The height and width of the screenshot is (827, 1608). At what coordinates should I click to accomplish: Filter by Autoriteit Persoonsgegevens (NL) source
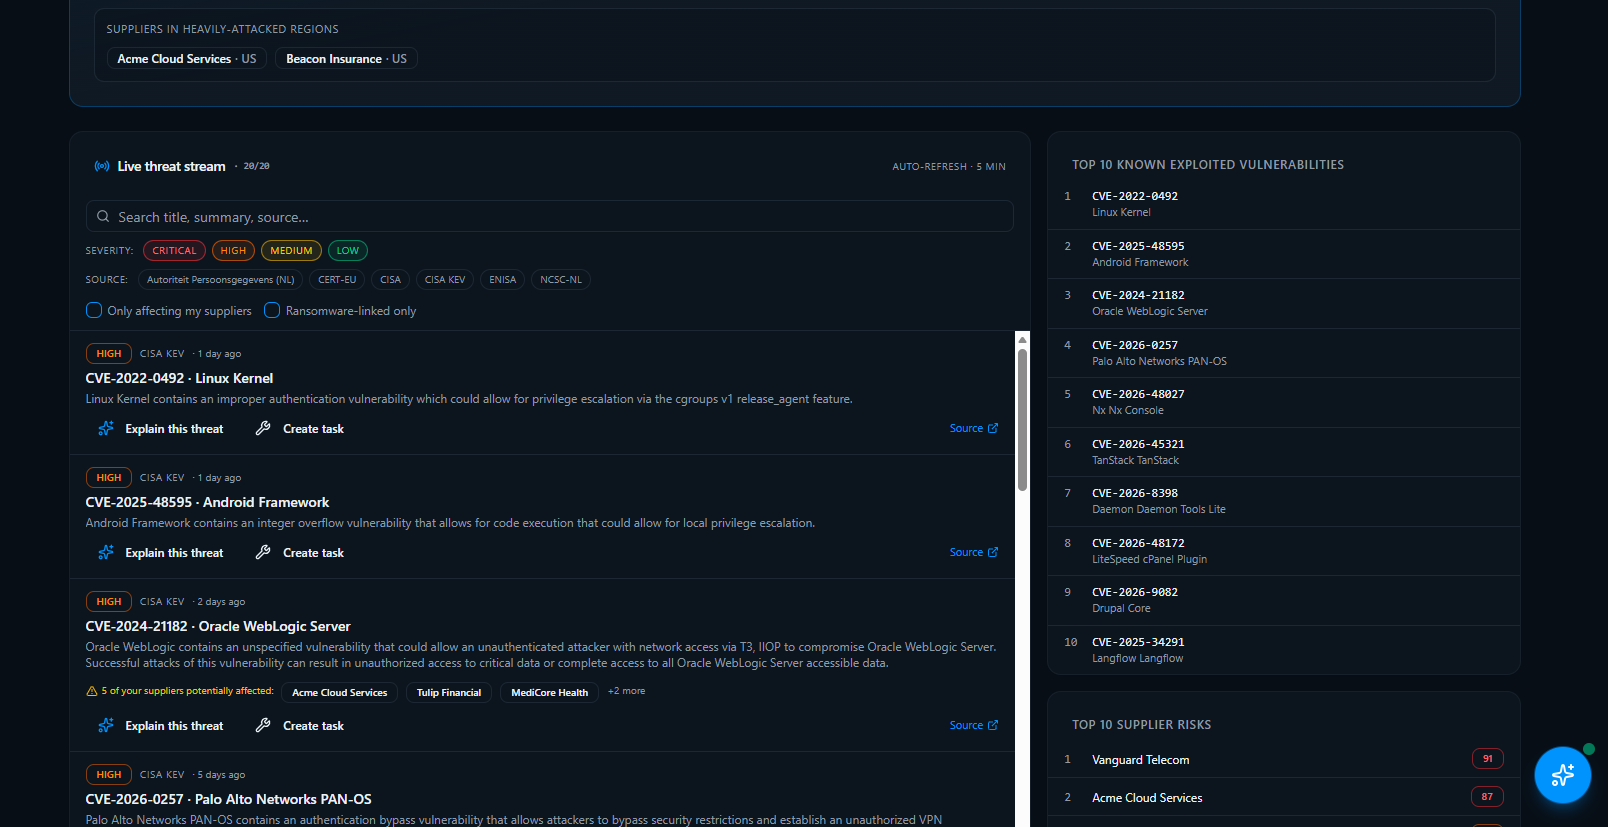221,280
